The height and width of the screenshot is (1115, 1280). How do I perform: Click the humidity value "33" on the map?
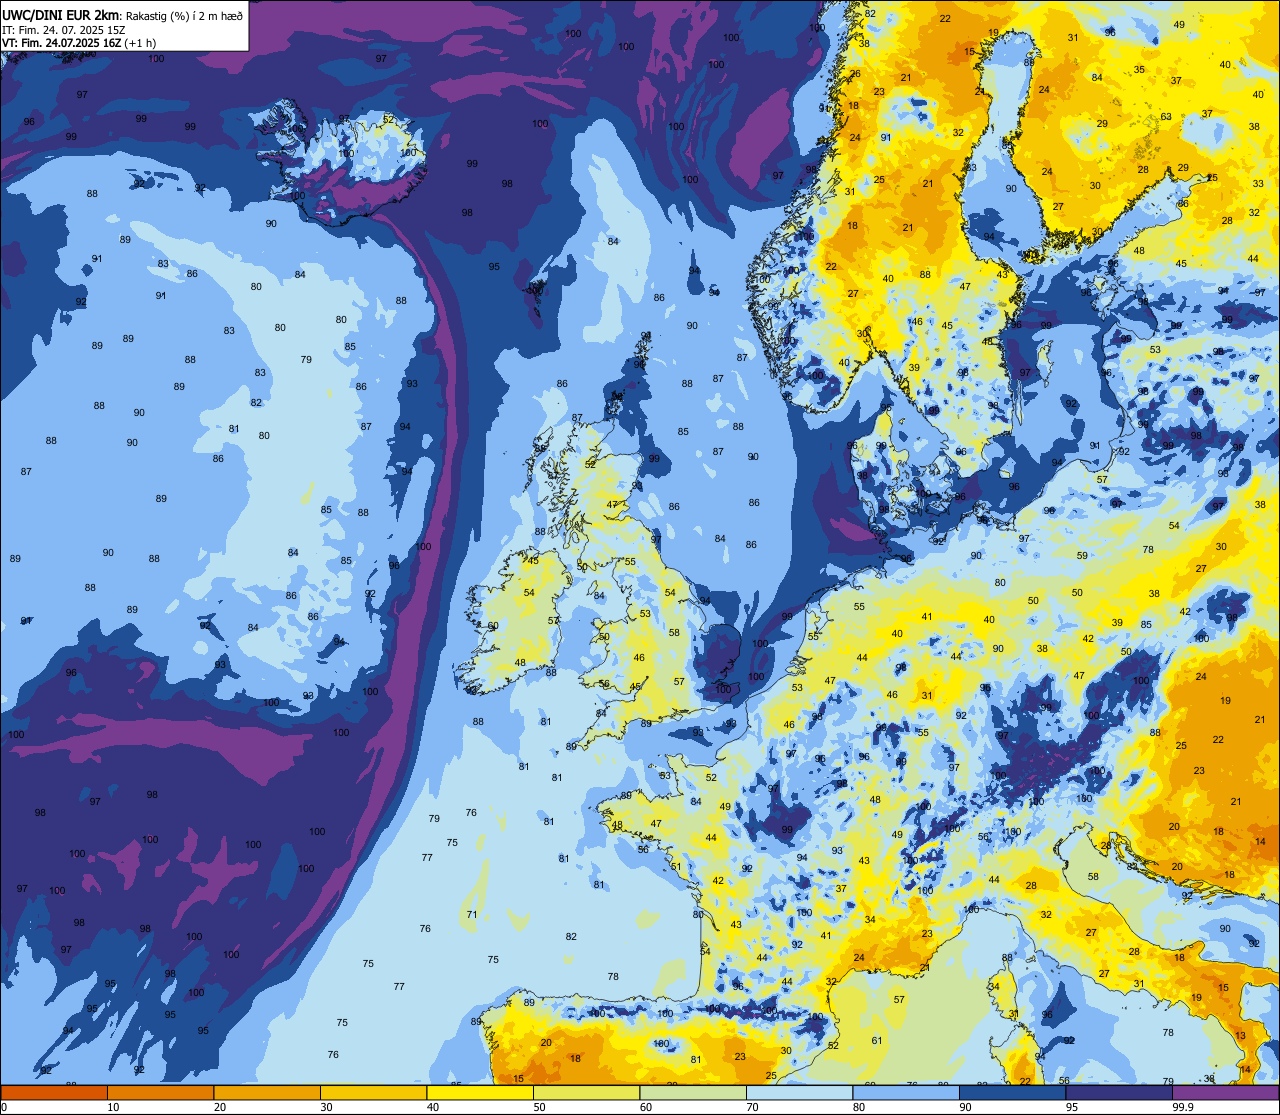[1258, 184]
